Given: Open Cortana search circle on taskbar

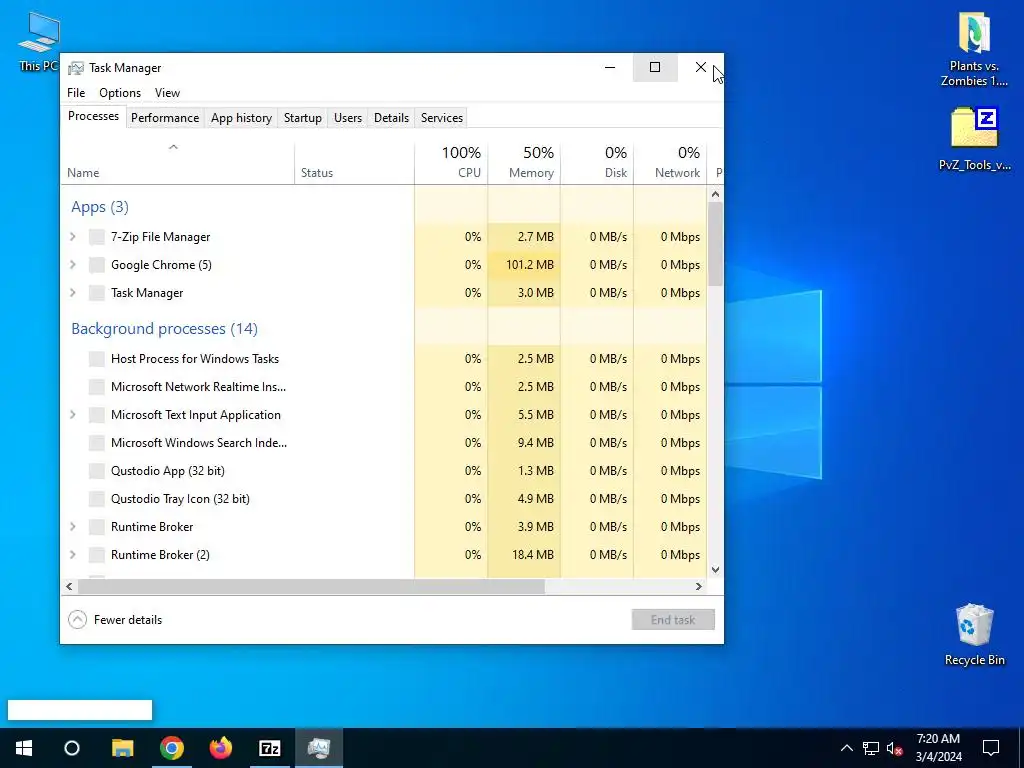Looking at the screenshot, I should [72, 748].
